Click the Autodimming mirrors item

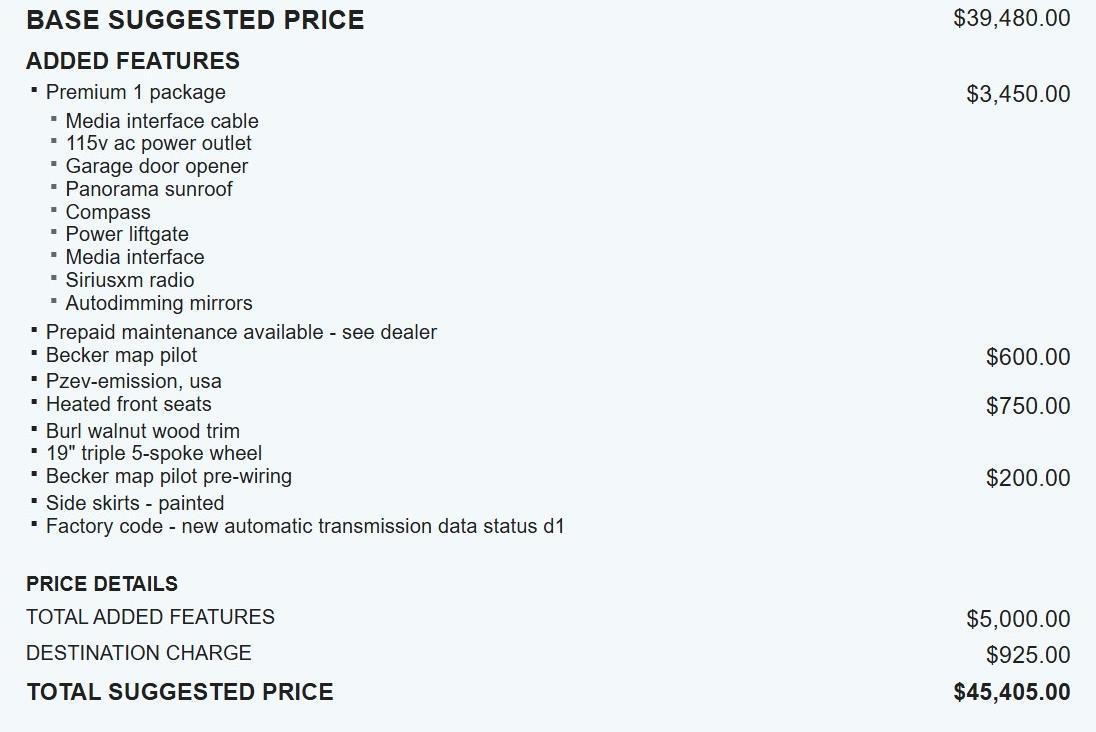pyautogui.click(x=158, y=303)
